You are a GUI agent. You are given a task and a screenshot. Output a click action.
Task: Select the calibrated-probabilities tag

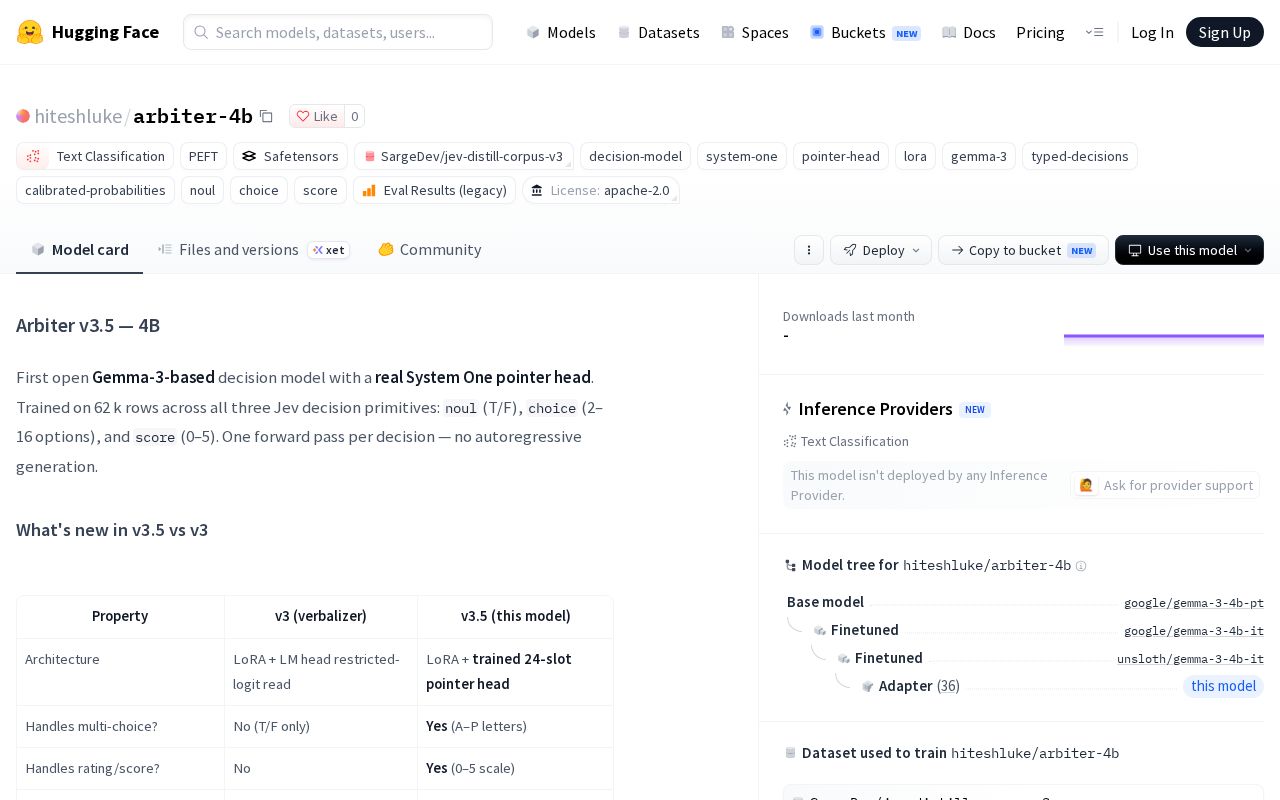tap(95, 190)
